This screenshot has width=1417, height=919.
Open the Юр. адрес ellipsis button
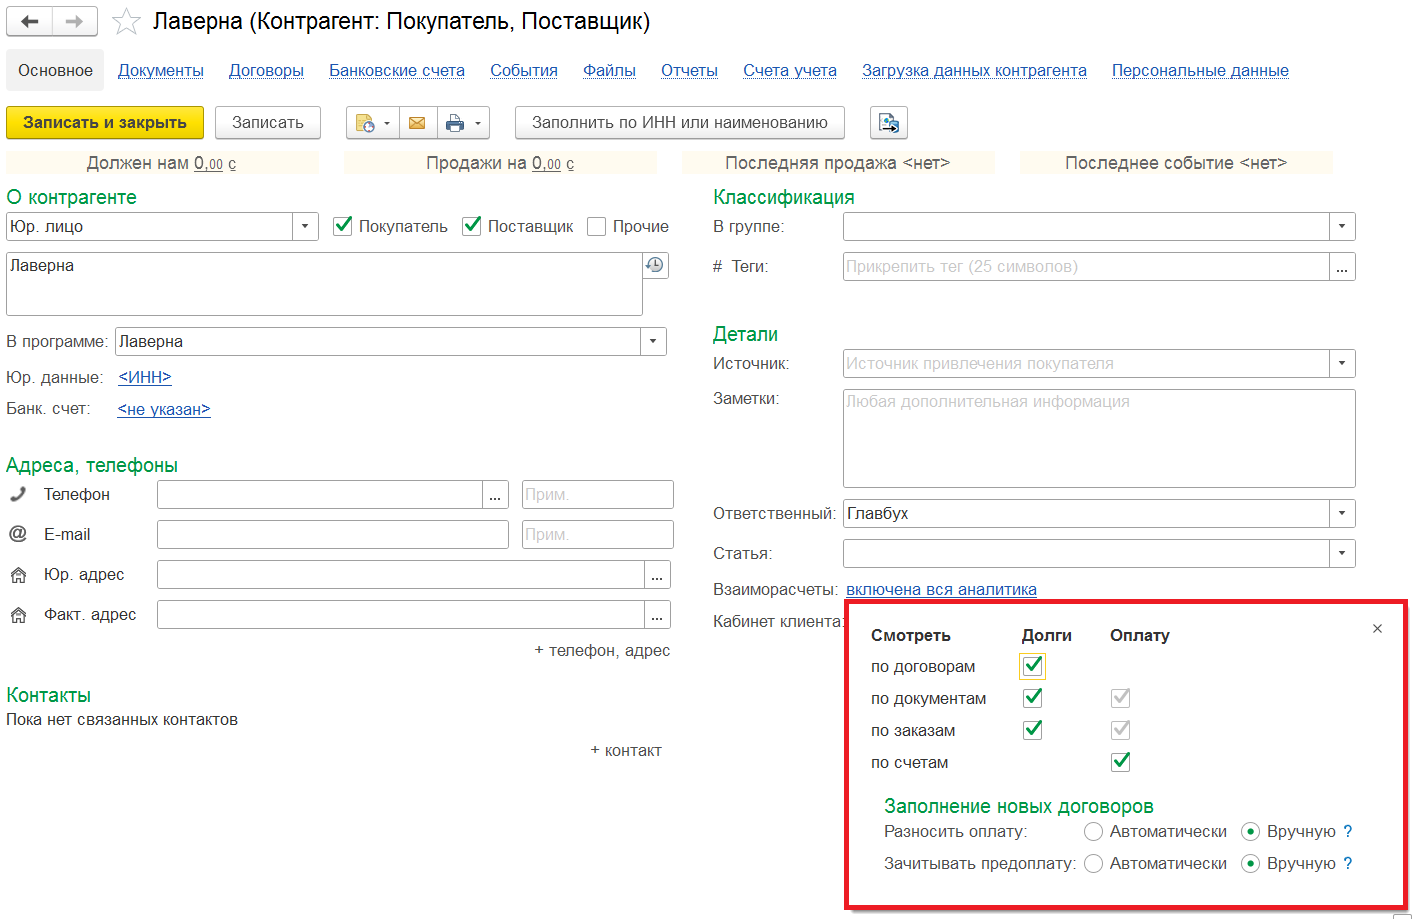[657, 575]
